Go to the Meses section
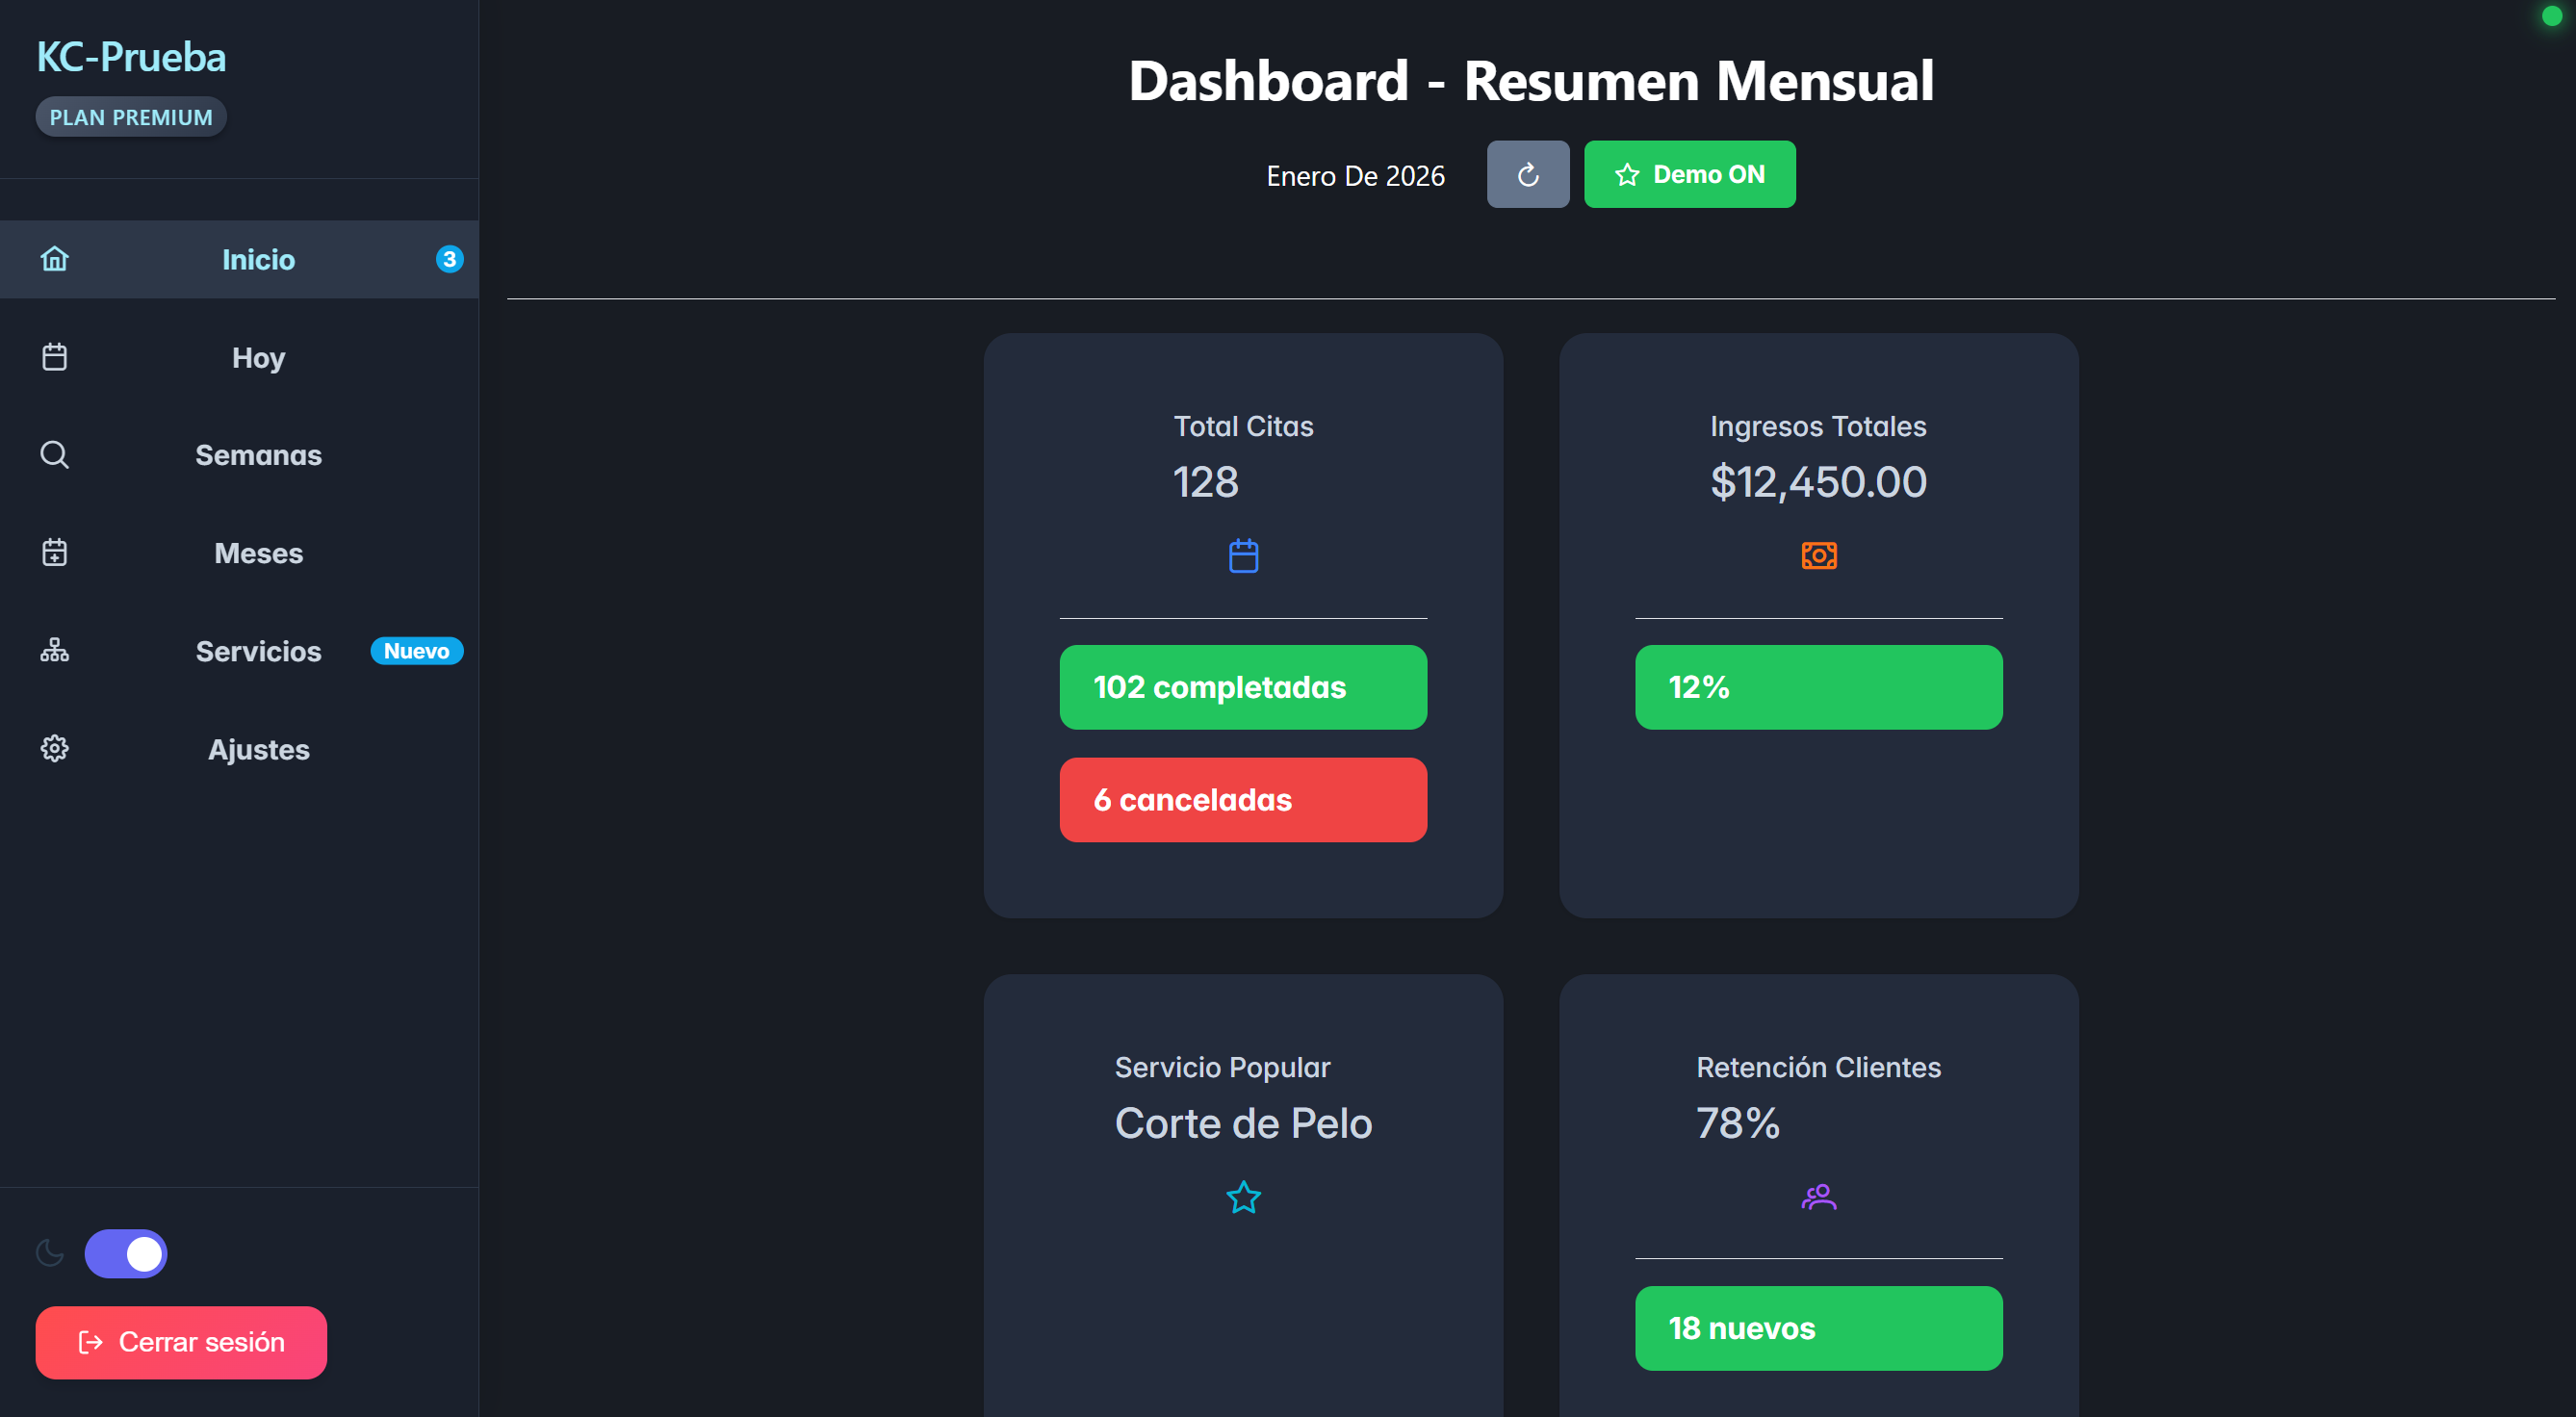Viewport: 2576px width, 1417px height. coord(258,553)
